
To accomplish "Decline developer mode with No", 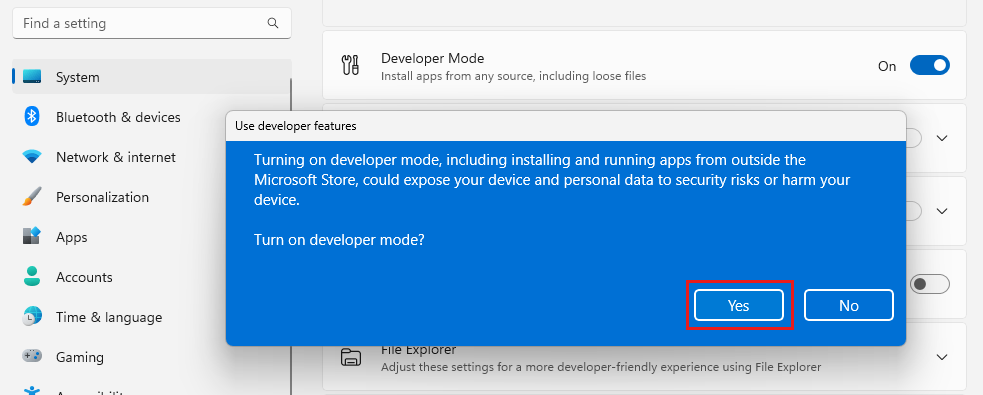I will (848, 305).
